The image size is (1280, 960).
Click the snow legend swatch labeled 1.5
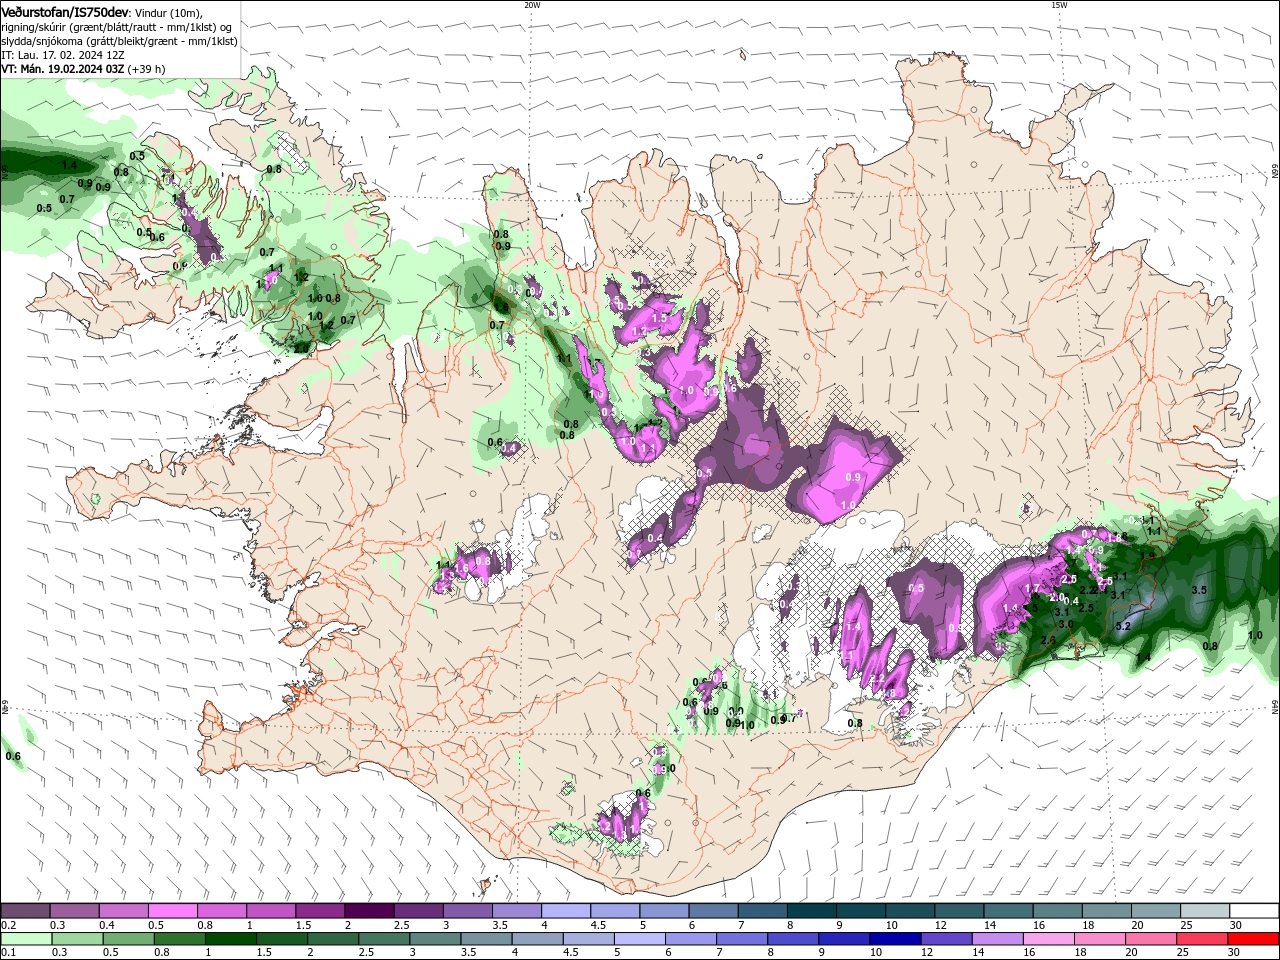click(319, 911)
